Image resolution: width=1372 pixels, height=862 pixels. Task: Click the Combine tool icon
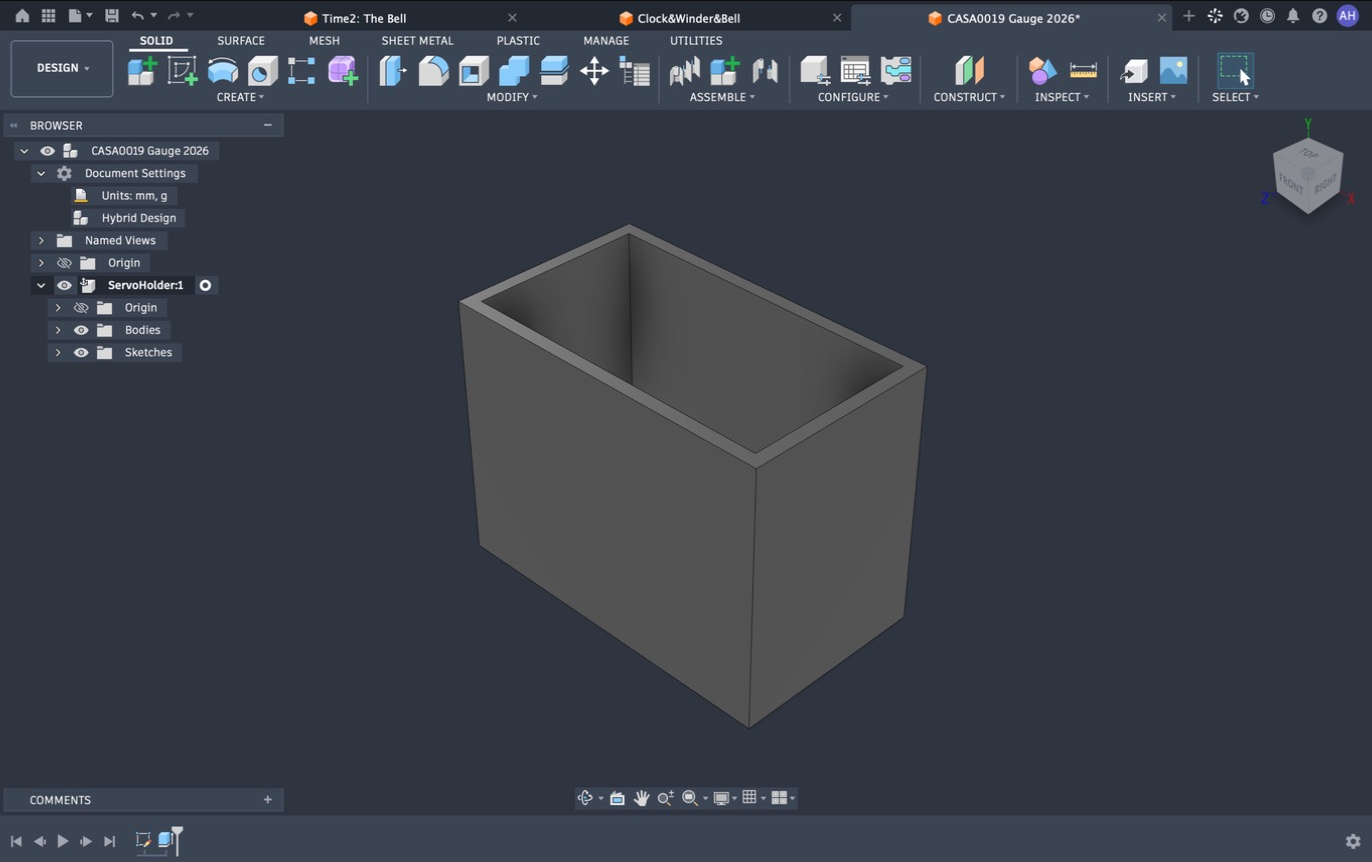[513, 71]
